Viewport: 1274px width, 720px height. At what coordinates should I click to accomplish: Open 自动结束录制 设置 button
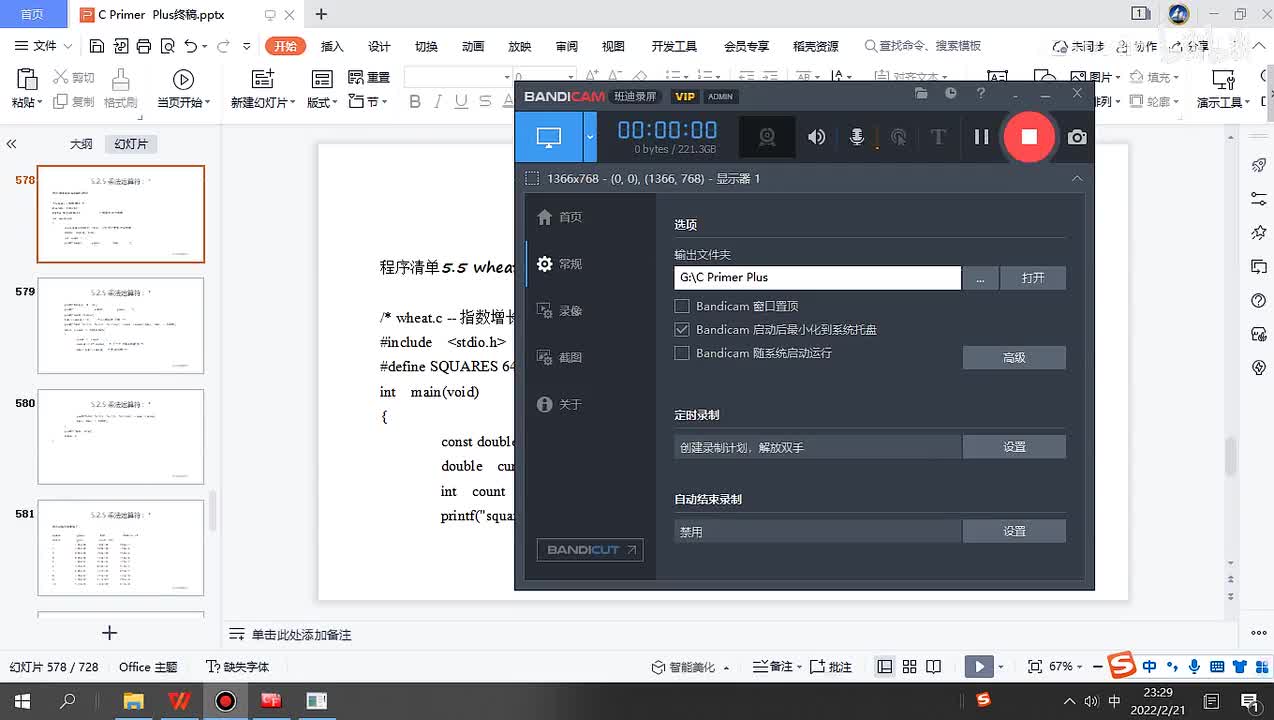[1014, 531]
